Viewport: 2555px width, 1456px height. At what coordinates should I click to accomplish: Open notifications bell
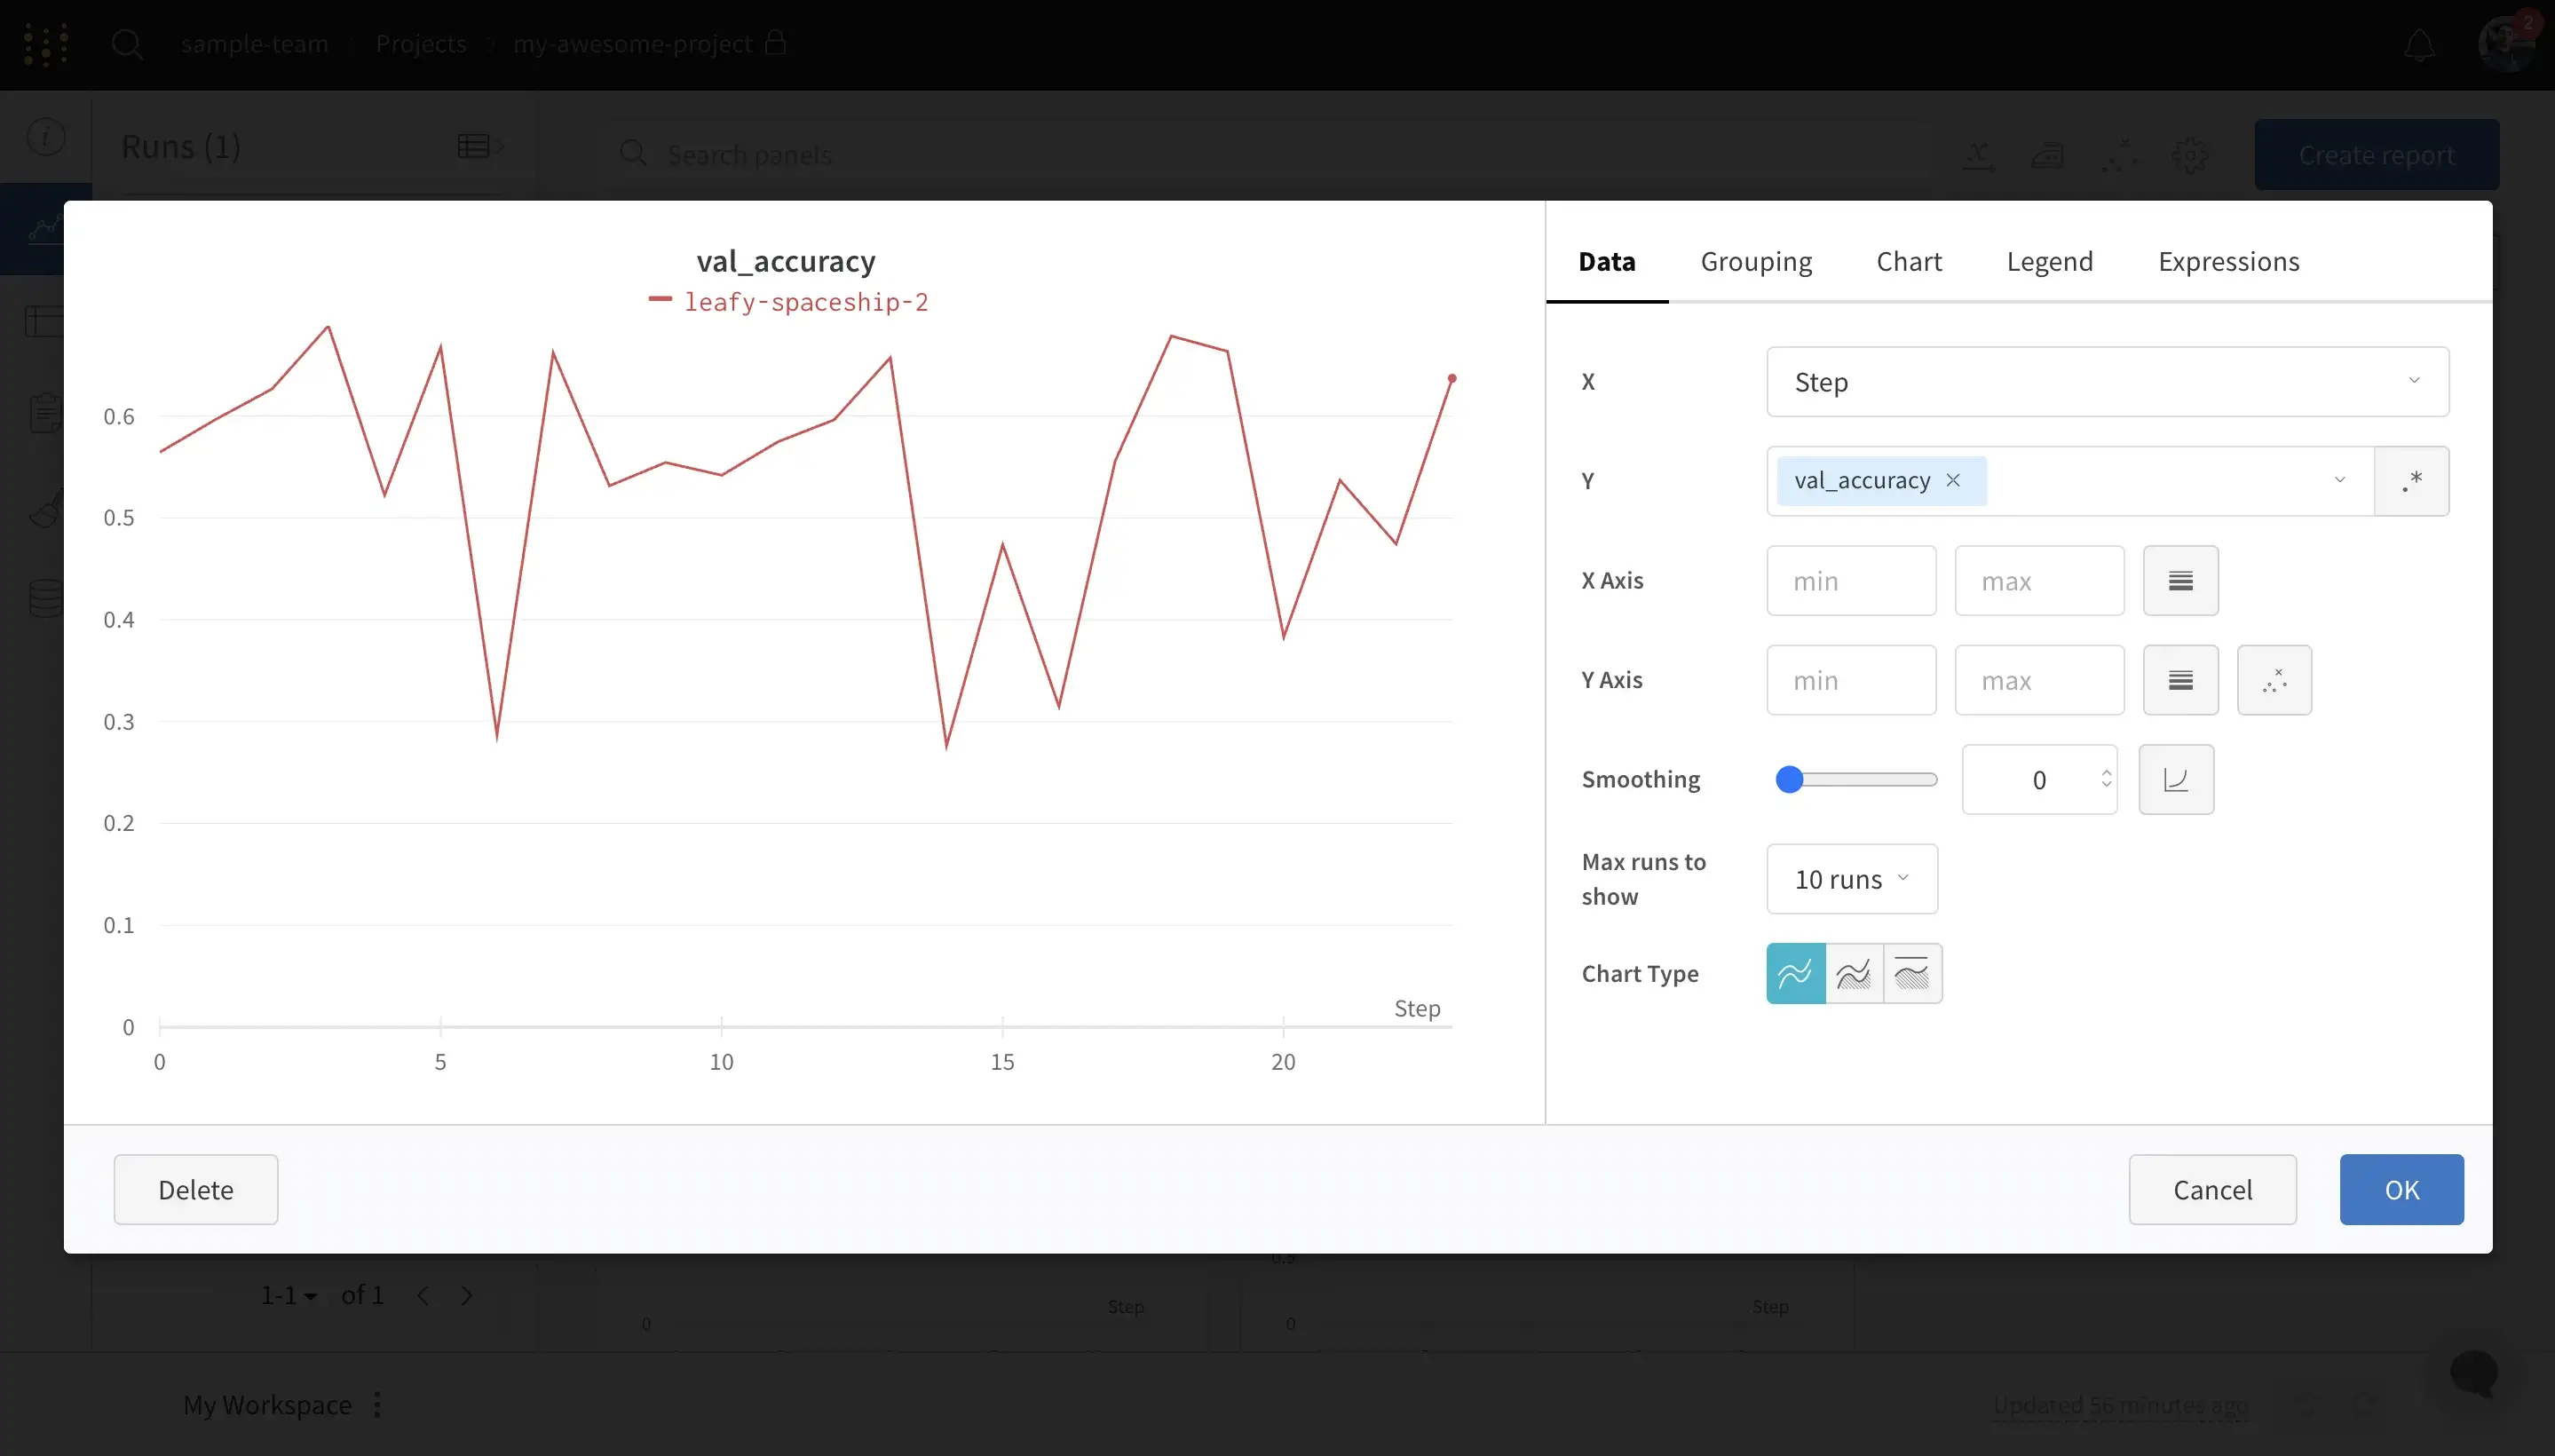[2419, 45]
